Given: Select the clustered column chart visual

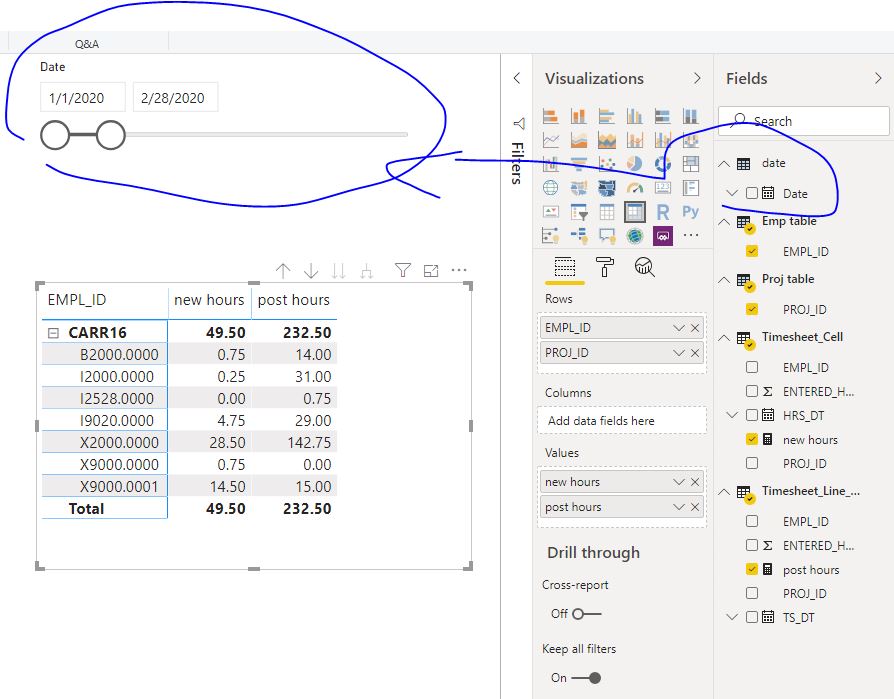Looking at the screenshot, I should tap(635, 116).
